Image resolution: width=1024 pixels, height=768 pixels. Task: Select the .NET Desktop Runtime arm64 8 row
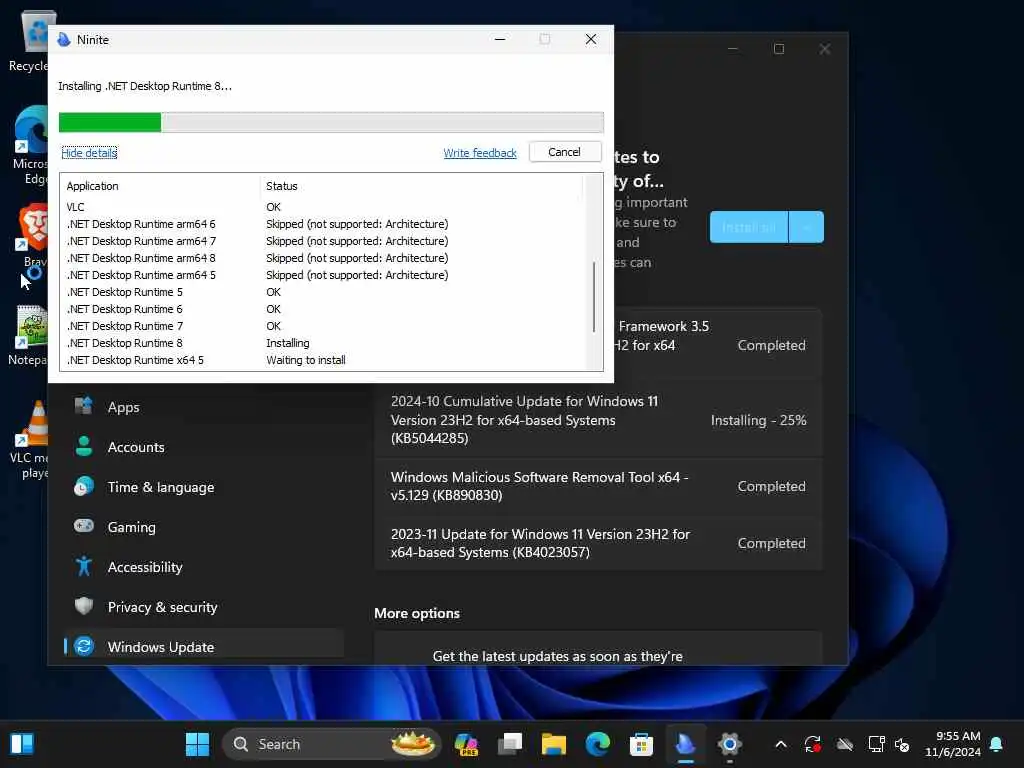pos(323,258)
